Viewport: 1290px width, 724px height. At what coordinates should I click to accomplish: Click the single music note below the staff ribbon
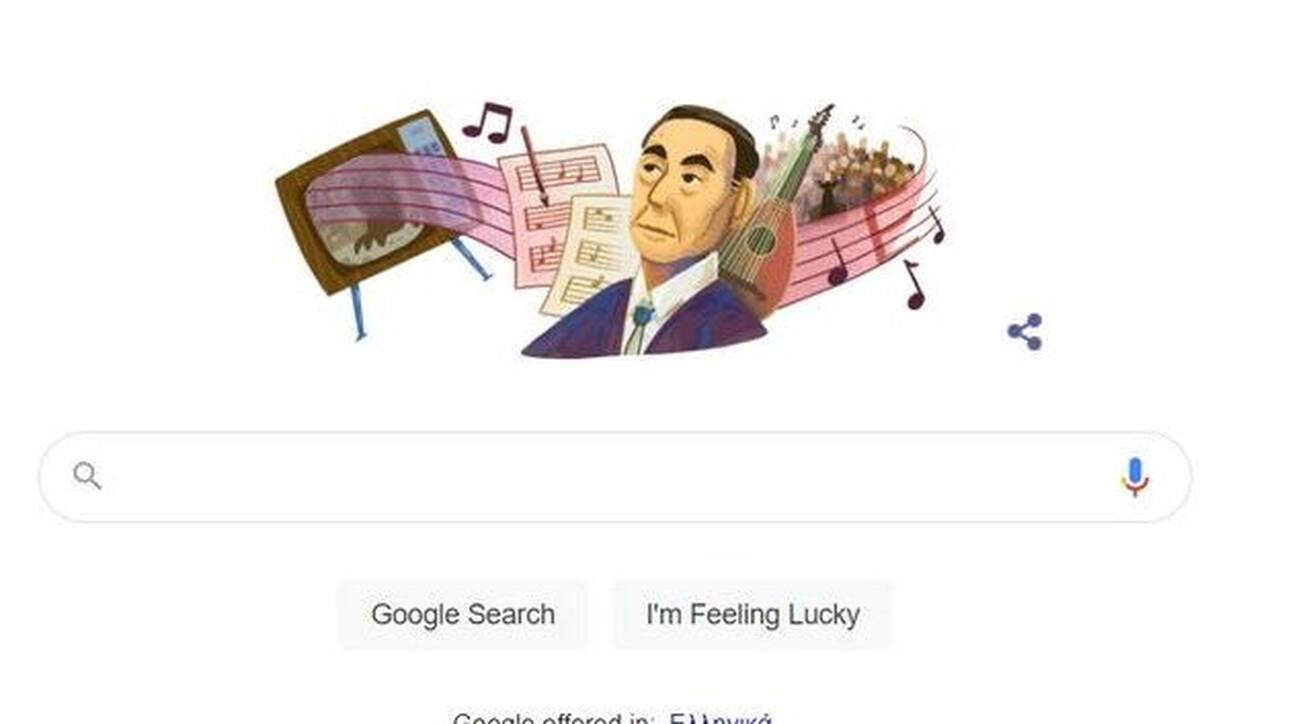(x=913, y=285)
